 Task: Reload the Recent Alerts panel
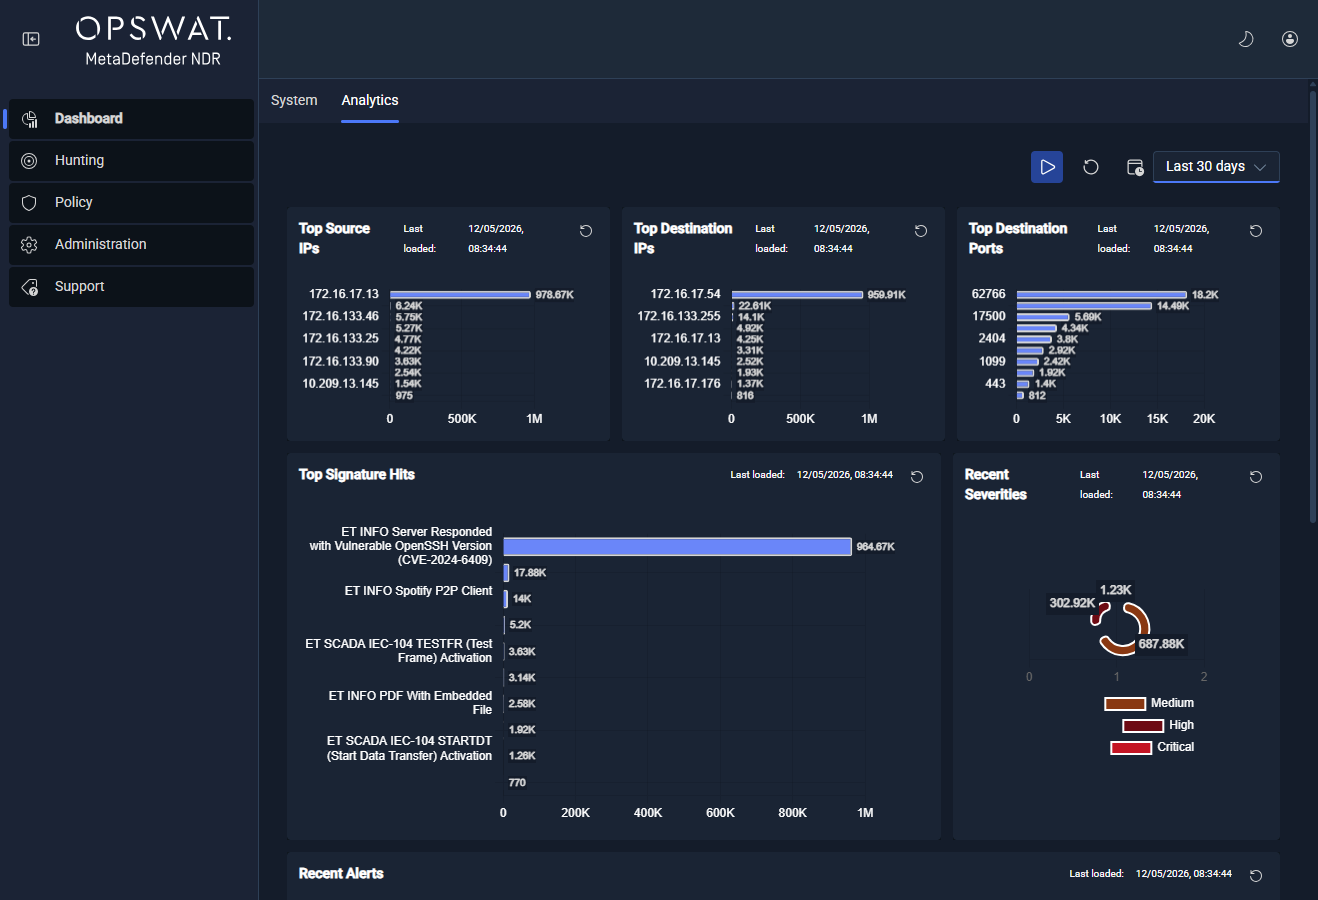(x=1256, y=876)
